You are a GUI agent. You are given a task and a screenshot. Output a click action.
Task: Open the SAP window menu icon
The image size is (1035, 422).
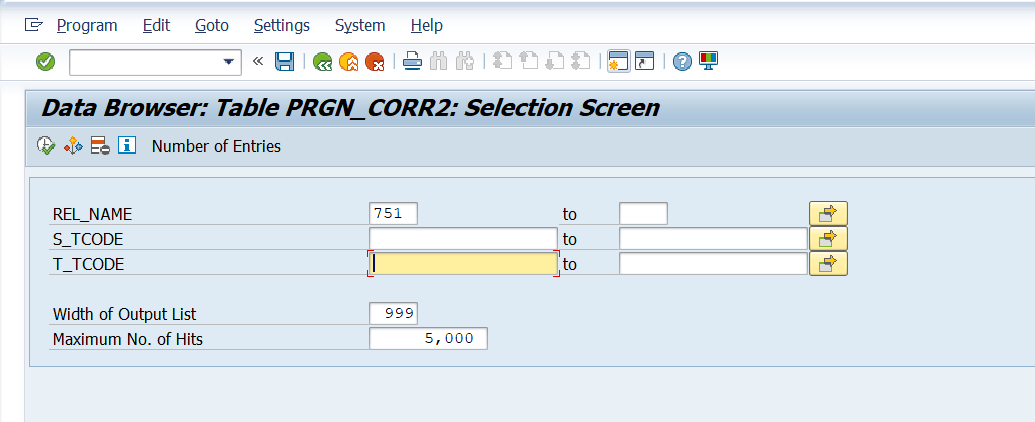[x=33, y=25]
